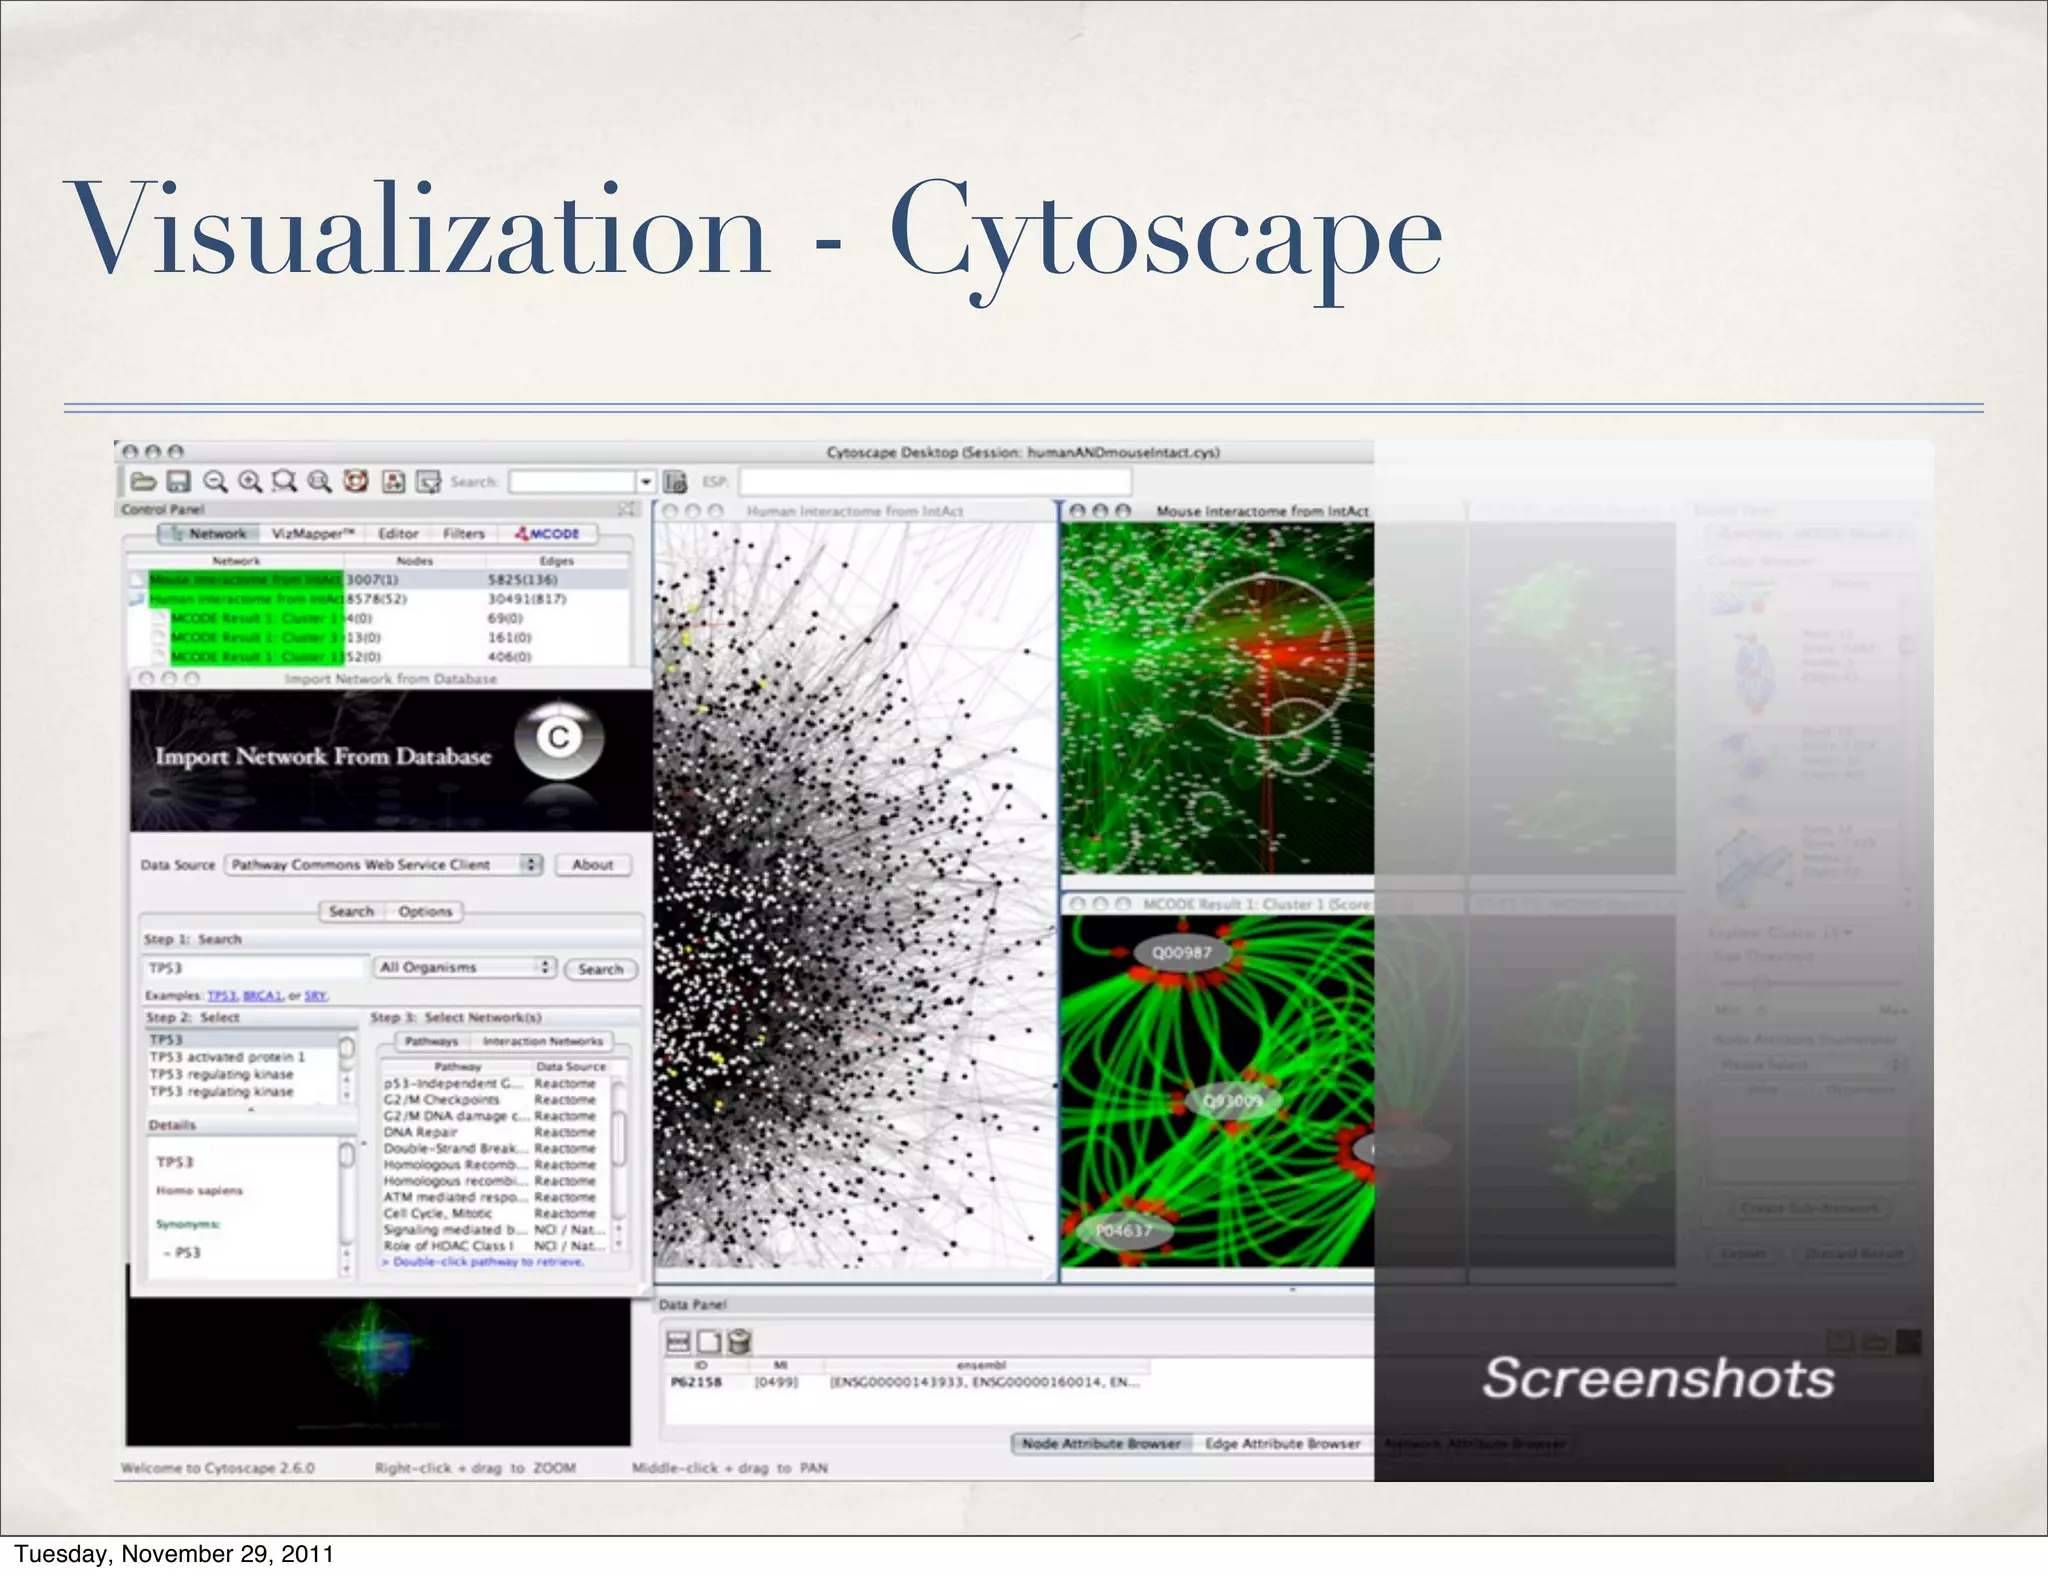The width and height of the screenshot is (2048, 1576).
Task: Open the Data Source combo box
Action: coord(384,865)
